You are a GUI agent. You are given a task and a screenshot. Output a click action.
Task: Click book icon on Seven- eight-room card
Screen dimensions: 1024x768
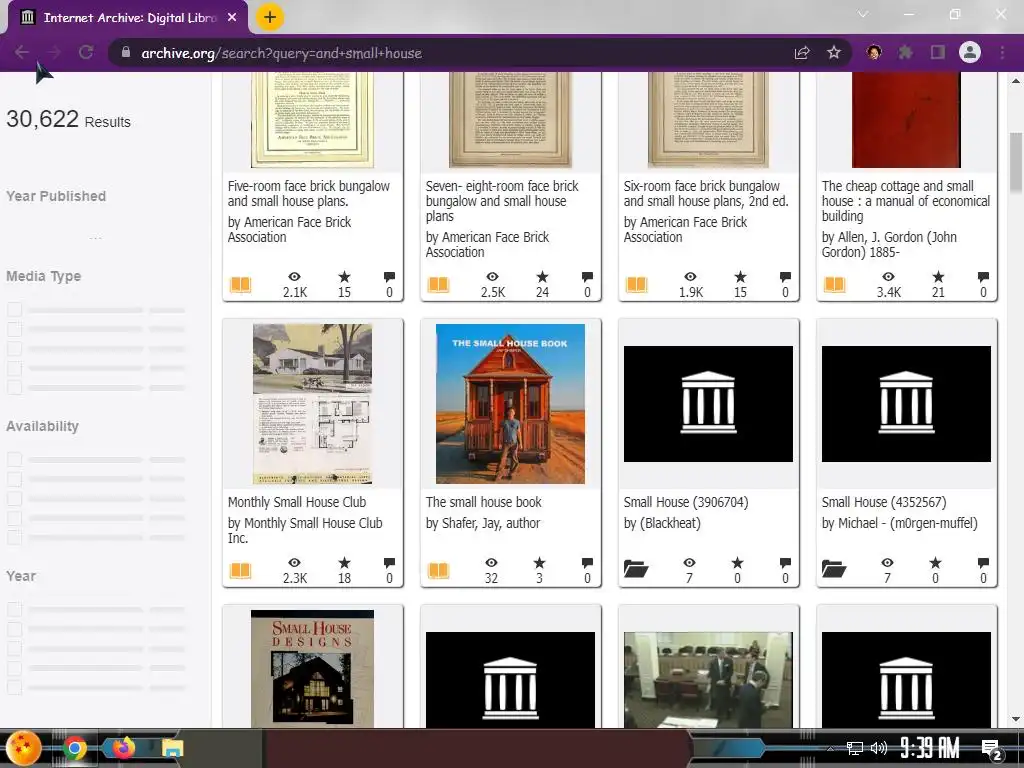pos(438,285)
